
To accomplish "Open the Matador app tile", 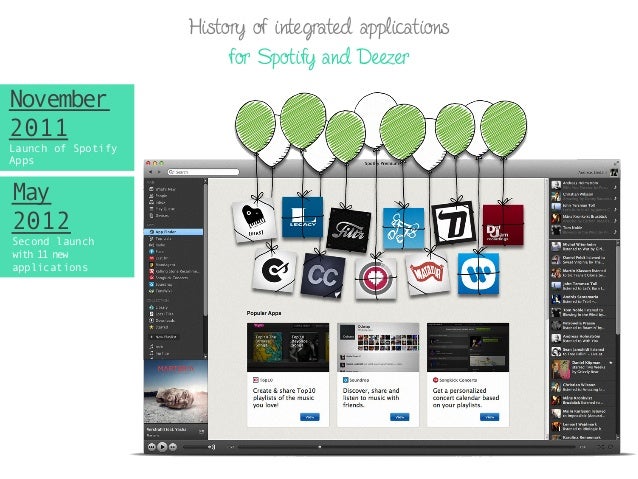I will tap(428, 273).
